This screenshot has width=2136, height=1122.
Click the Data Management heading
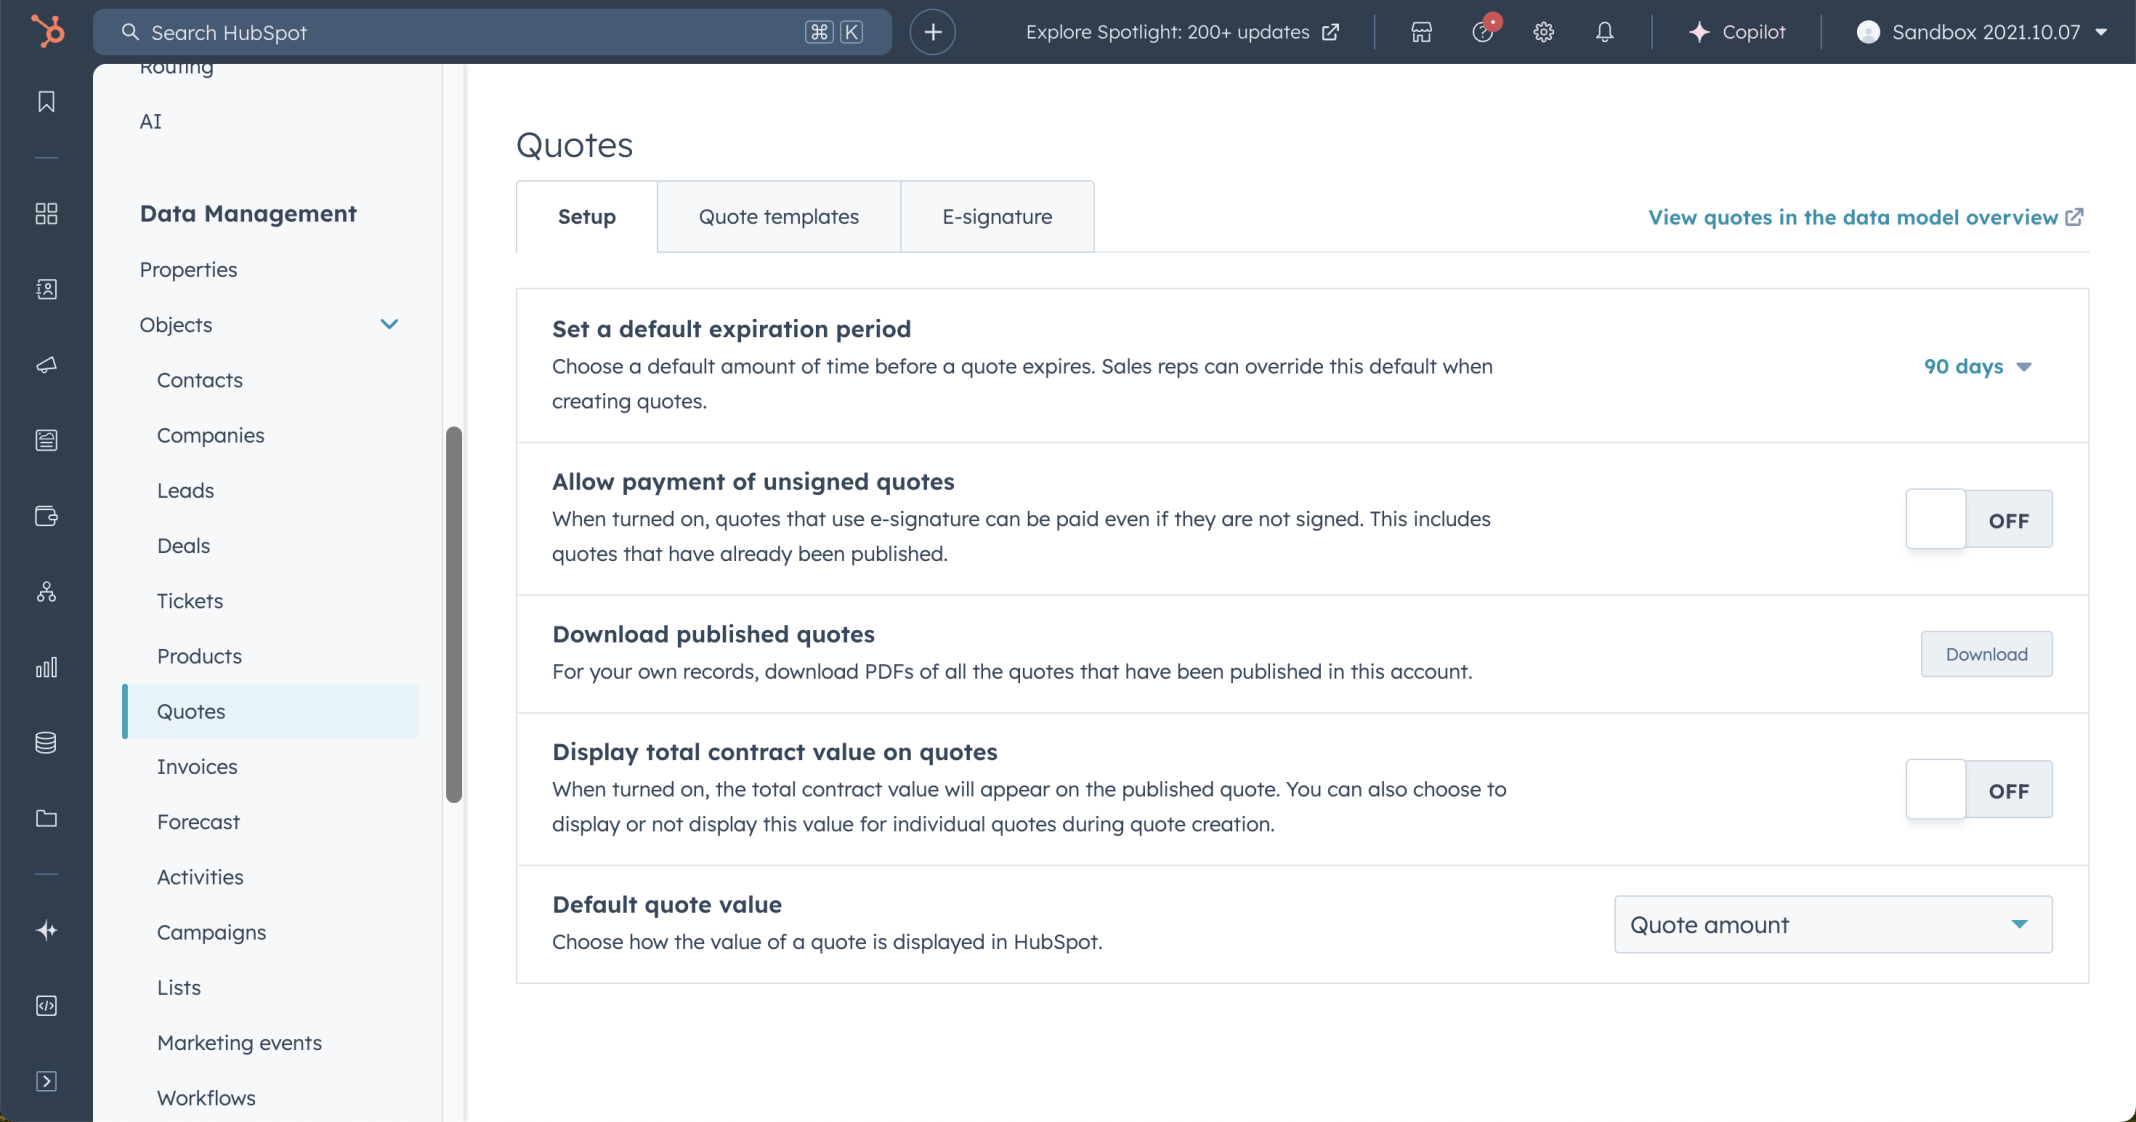[248, 214]
